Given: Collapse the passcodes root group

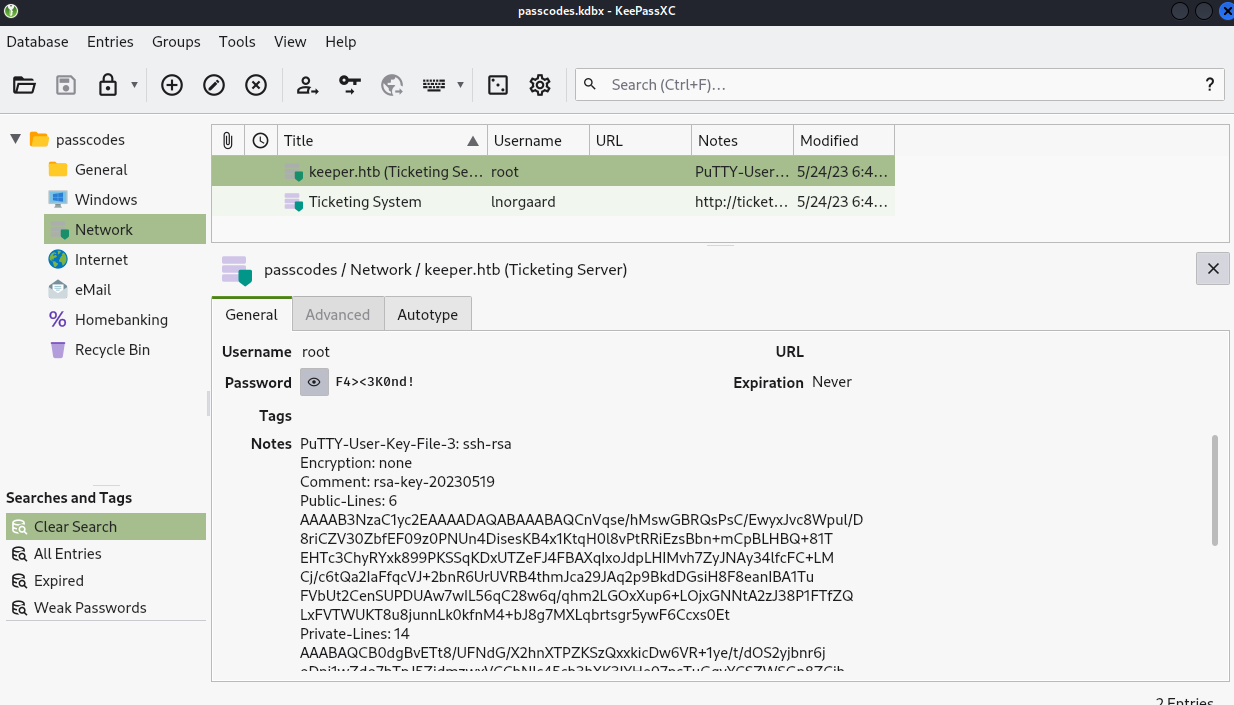Looking at the screenshot, I should point(15,139).
